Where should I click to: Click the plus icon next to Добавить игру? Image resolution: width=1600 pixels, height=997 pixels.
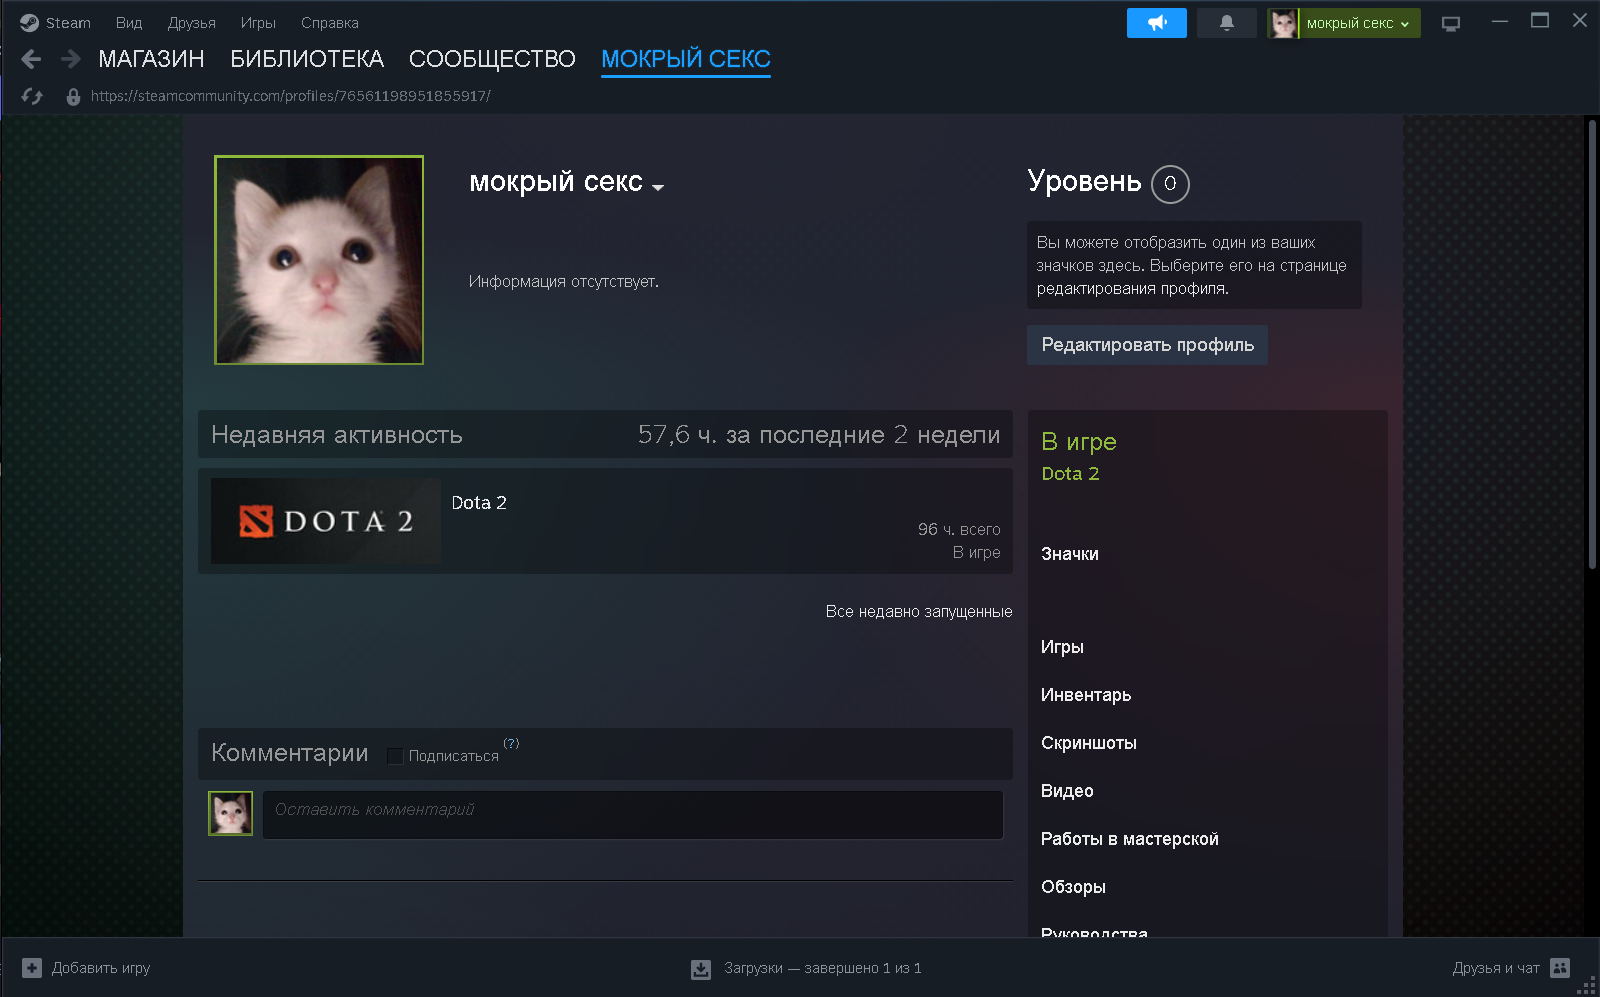click(32, 968)
